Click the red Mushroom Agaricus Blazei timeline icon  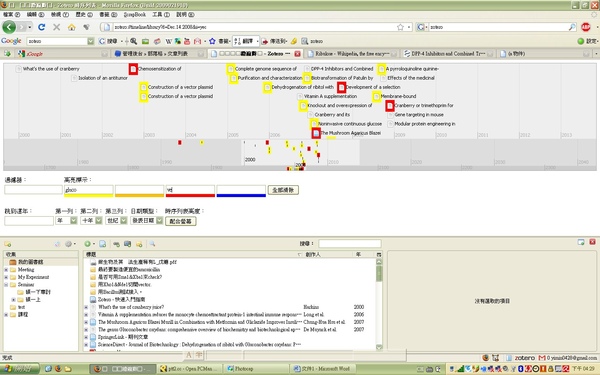coord(316,133)
